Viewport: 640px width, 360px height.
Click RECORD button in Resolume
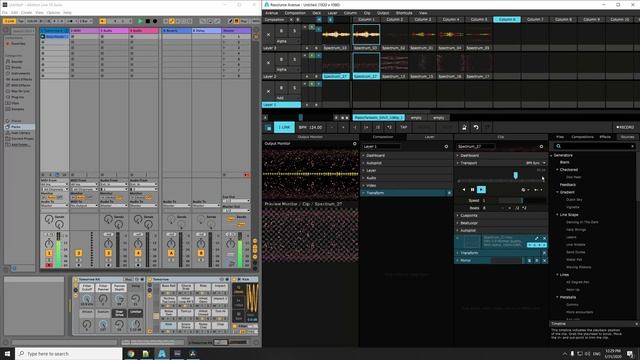click(x=625, y=127)
